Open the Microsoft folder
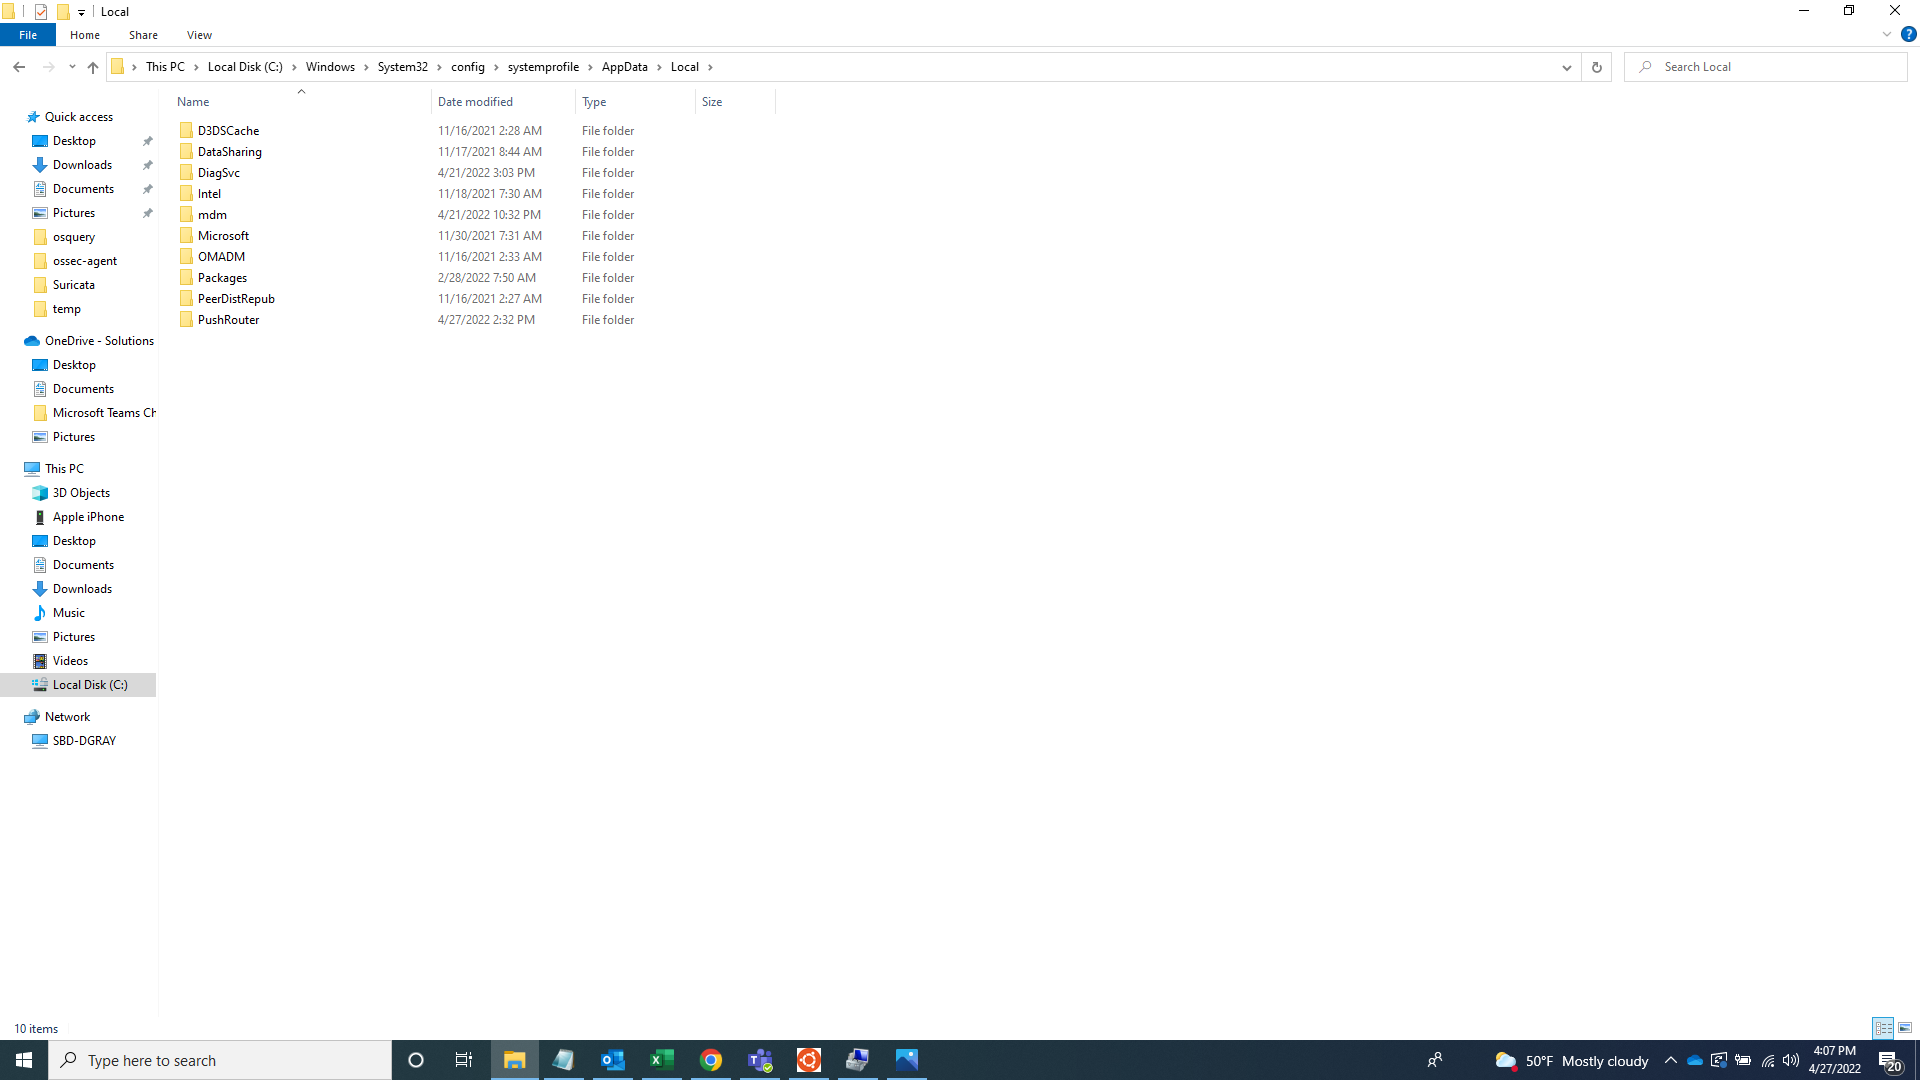This screenshot has width=1920, height=1080. [x=223, y=235]
